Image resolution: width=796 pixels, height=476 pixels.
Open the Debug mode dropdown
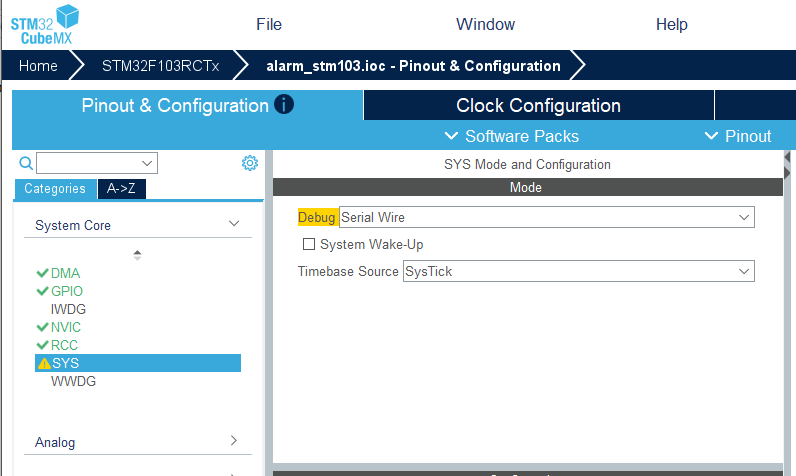[x=547, y=217]
